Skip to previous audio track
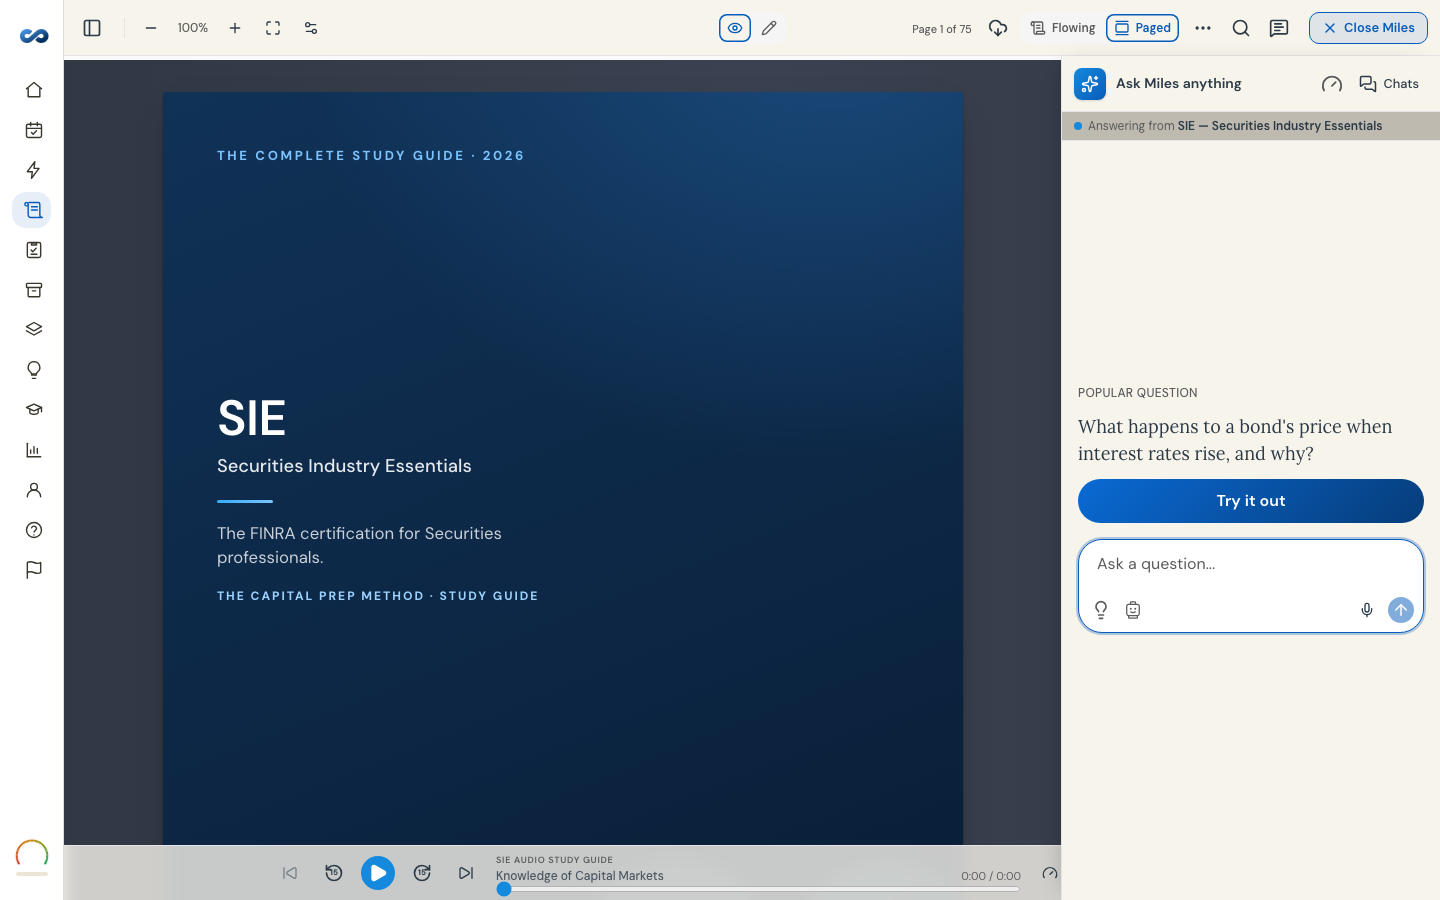Image resolution: width=1440 pixels, height=900 pixels. click(x=290, y=873)
